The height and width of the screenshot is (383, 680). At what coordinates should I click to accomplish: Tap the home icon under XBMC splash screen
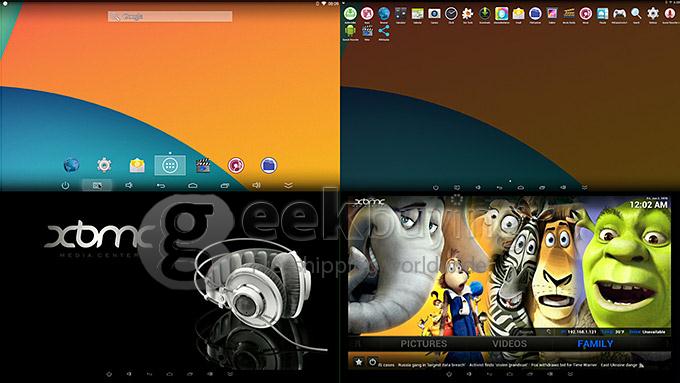(170, 374)
